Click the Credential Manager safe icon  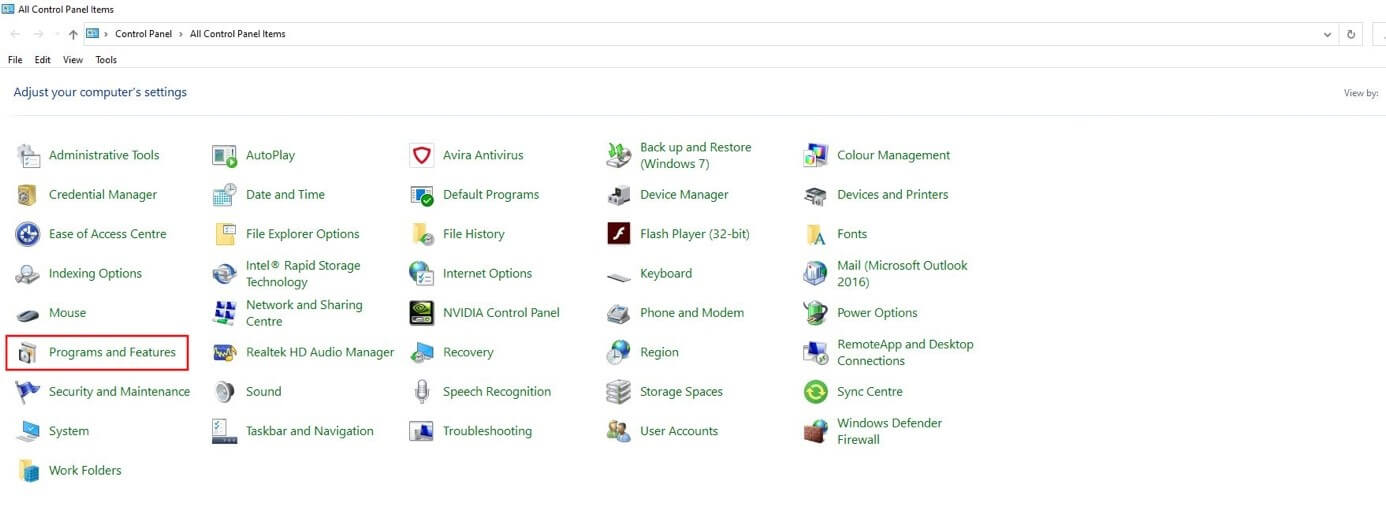coord(28,195)
